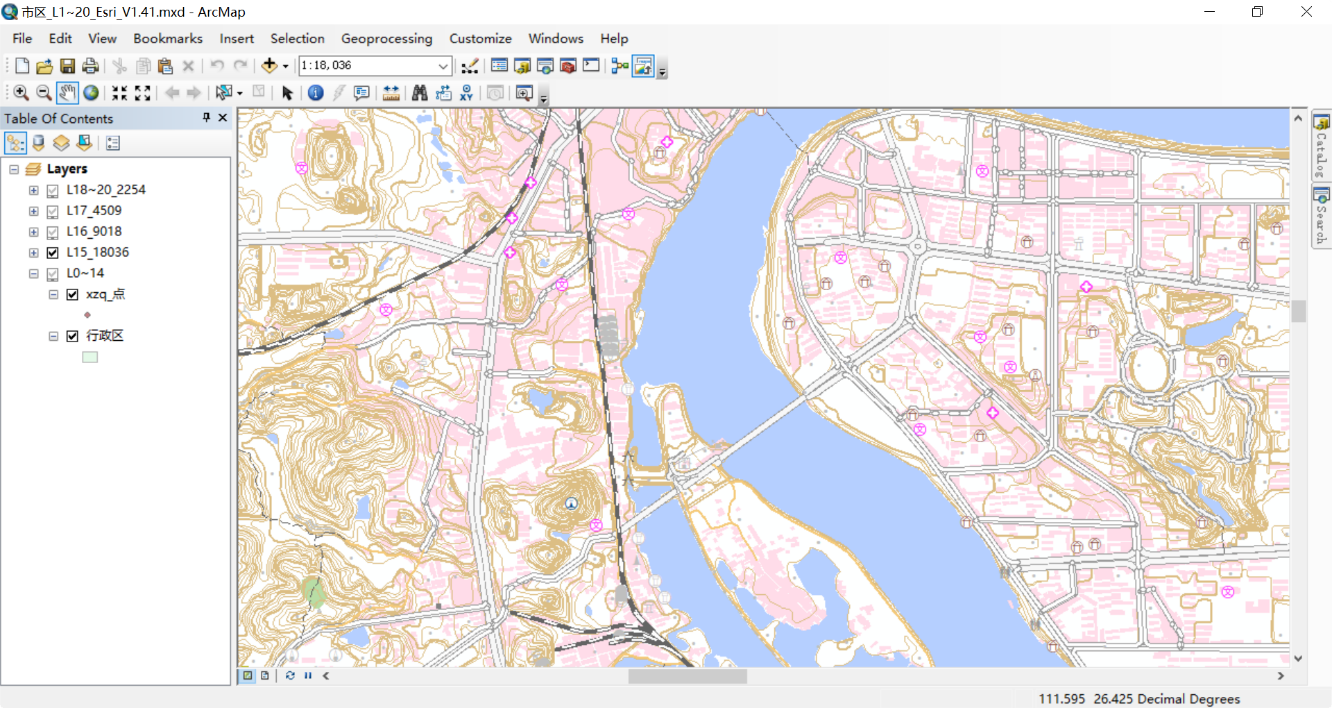Viewport: 1332px width, 708px height.
Task: Click the 行政区 layer color swatch
Action: [x=90, y=356]
